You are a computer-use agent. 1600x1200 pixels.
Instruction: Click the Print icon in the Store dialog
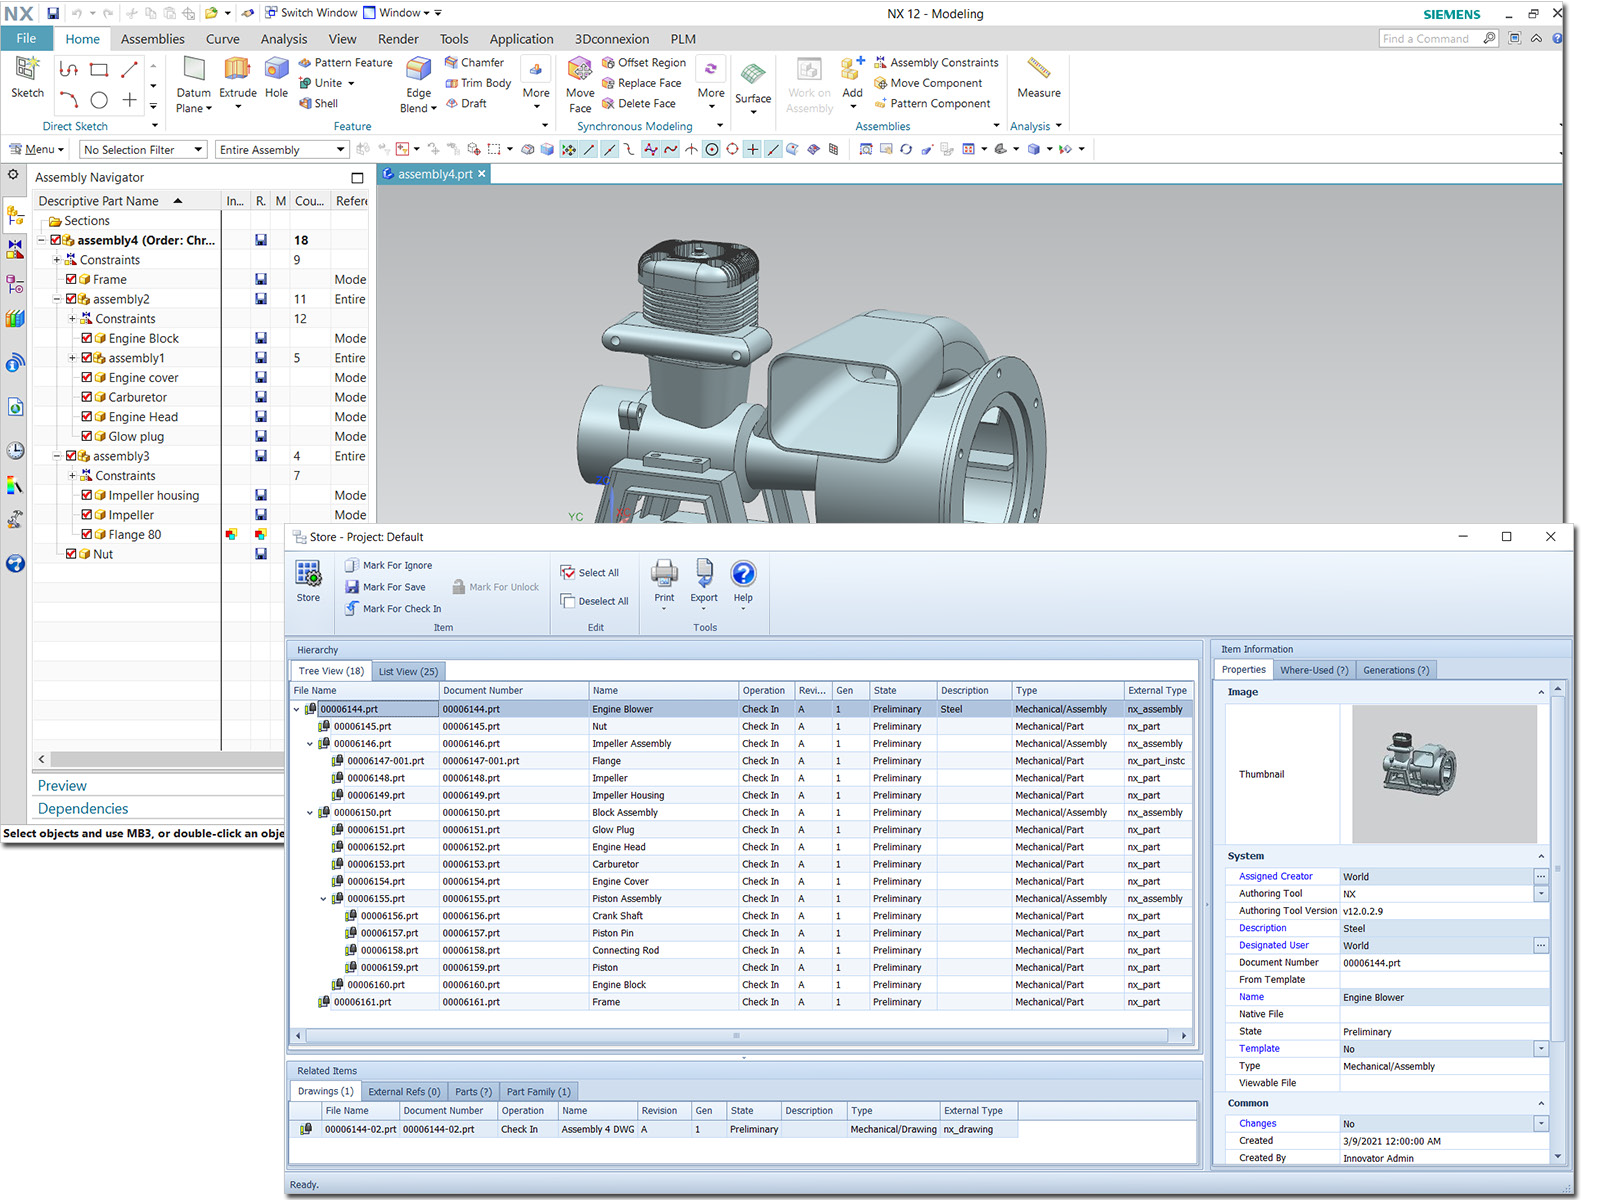(x=664, y=580)
